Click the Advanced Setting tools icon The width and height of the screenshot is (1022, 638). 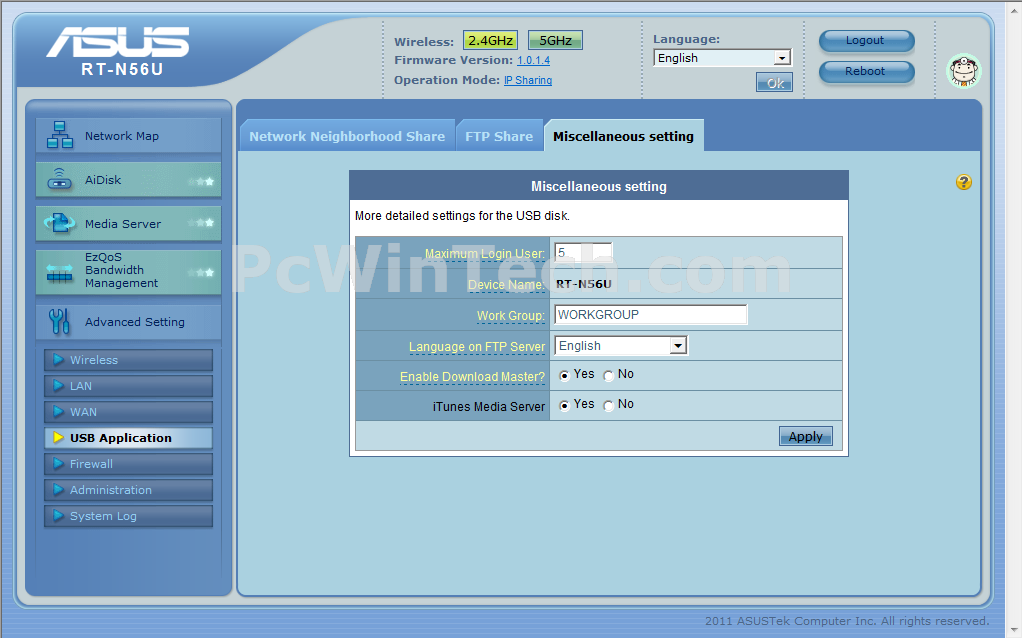point(59,321)
